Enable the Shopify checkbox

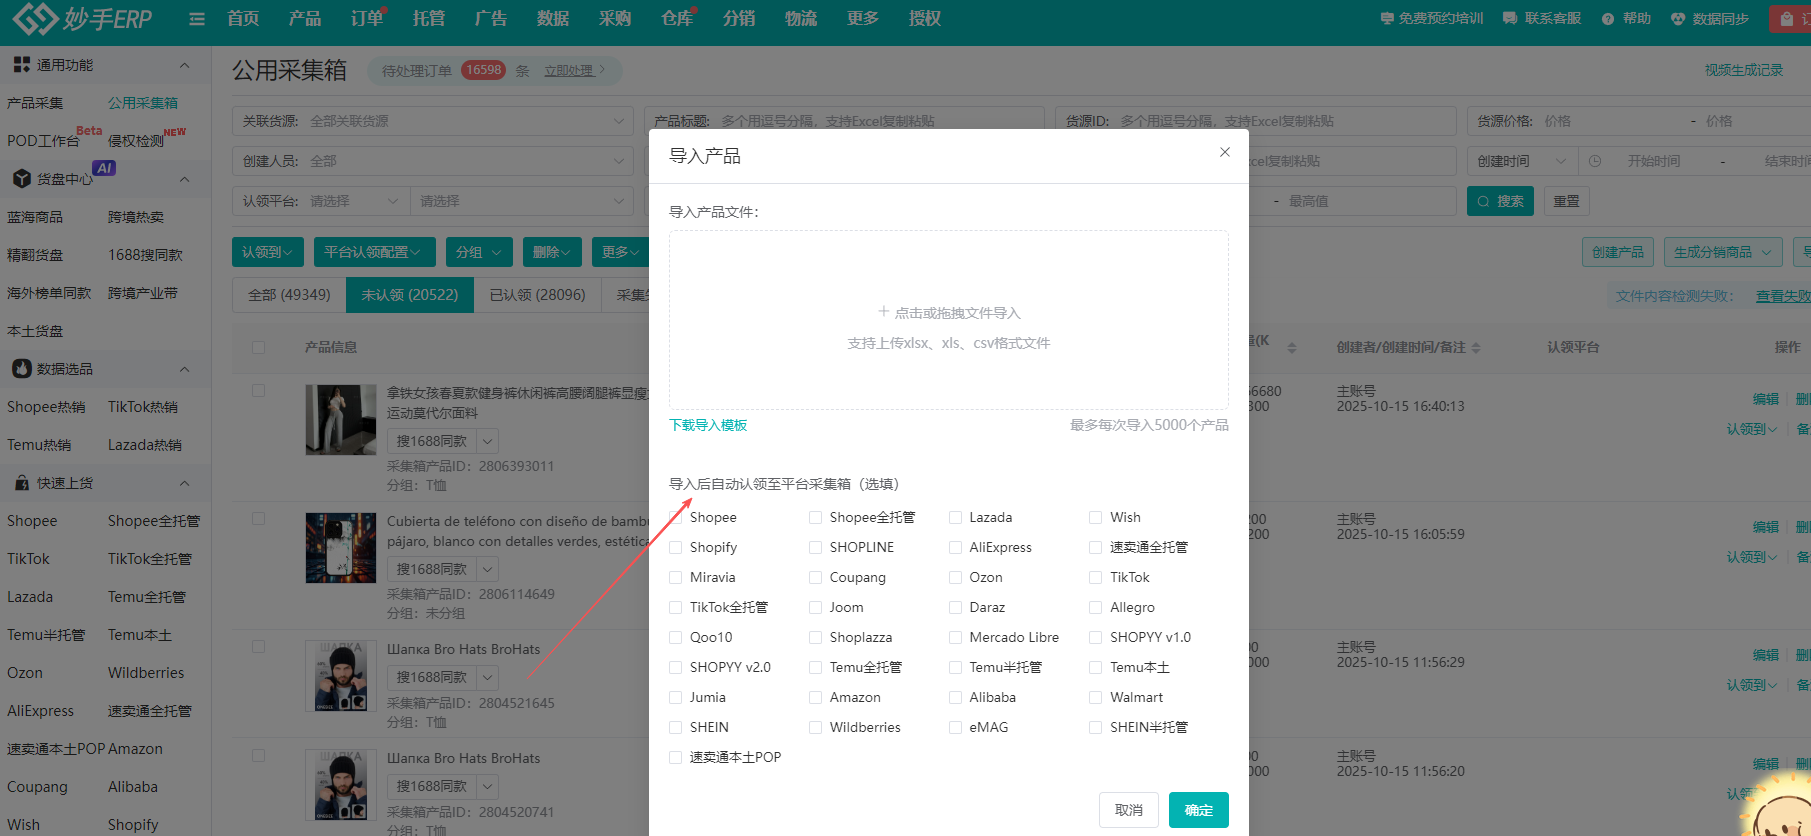coord(676,547)
